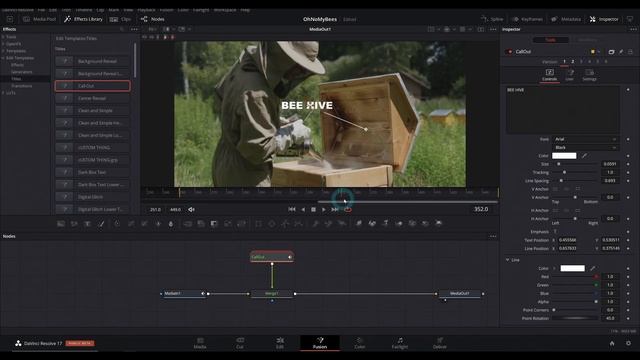Open the Metadata panel

[x=566, y=19]
